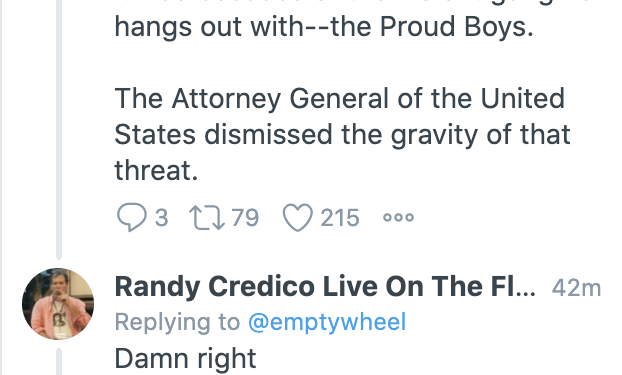Click the reply speech bubble icon
This screenshot has width=622, height=375.
131,217
